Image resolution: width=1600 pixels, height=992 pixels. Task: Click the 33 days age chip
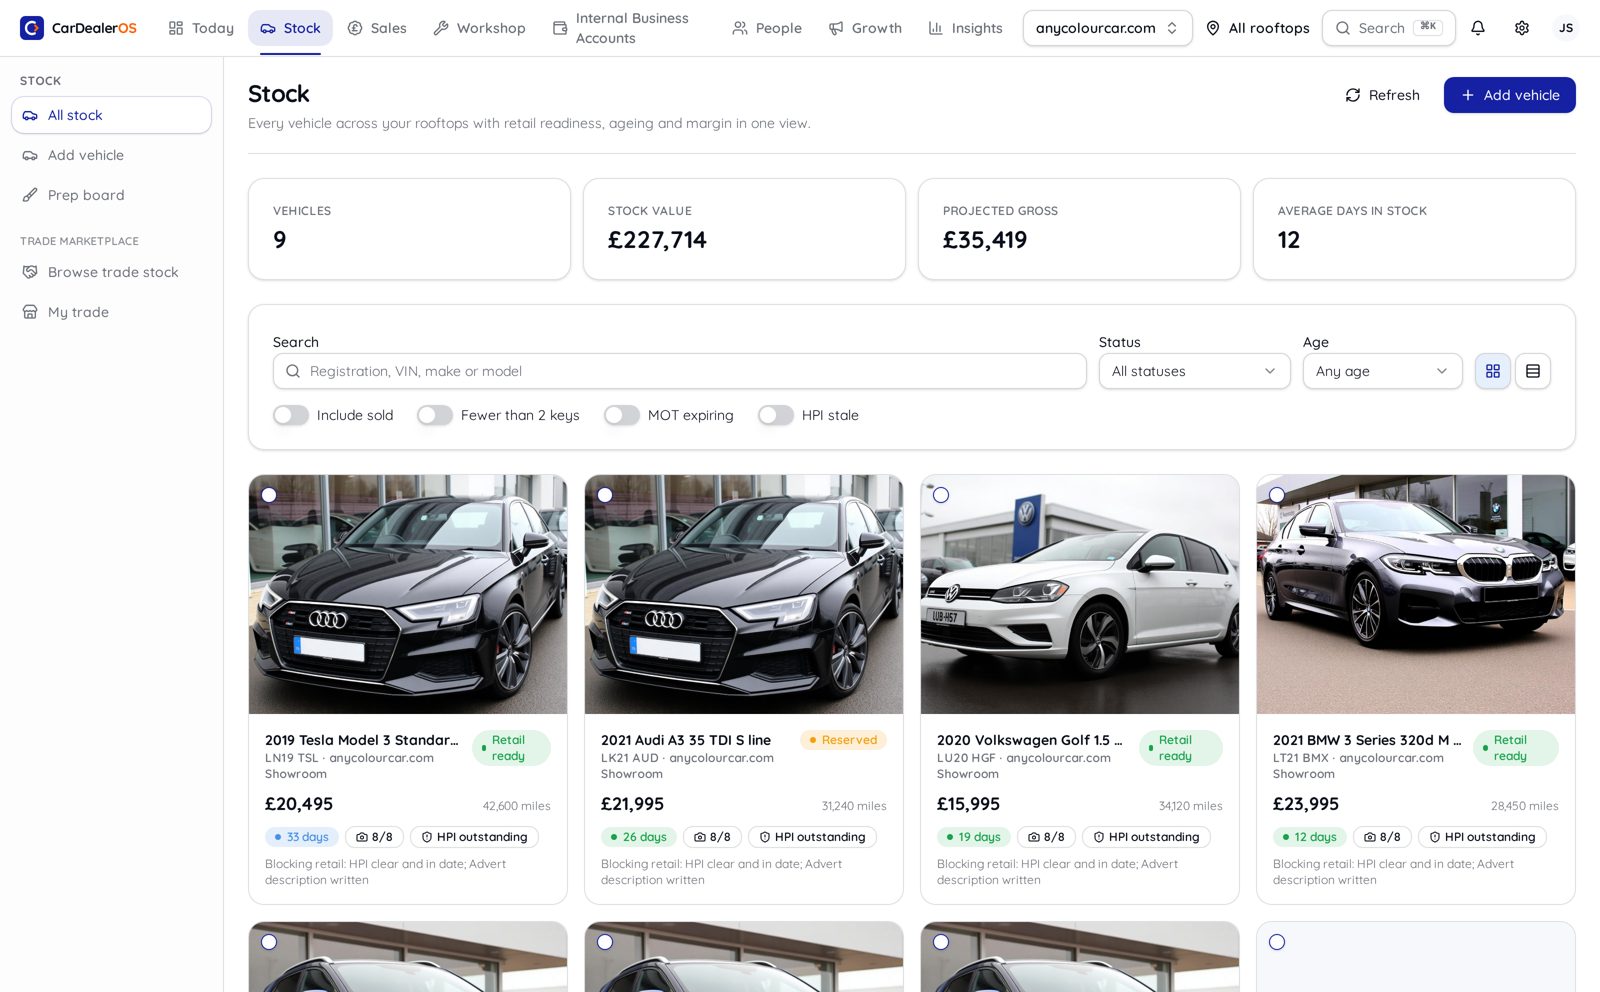click(x=302, y=837)
